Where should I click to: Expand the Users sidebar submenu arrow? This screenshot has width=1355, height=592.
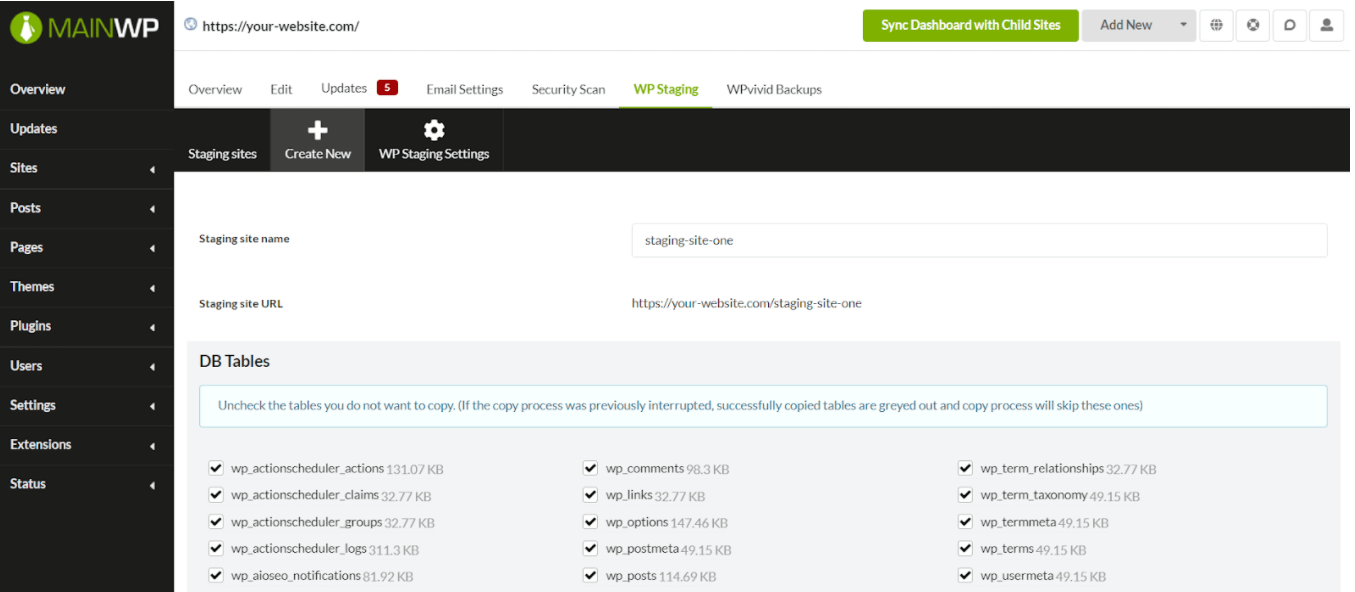(152, 367)
